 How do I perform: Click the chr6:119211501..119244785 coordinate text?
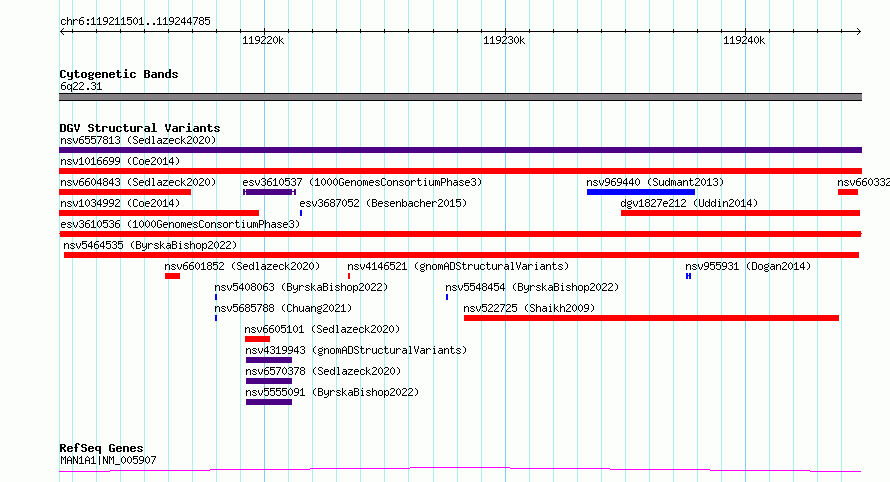[x=135, y=21]
